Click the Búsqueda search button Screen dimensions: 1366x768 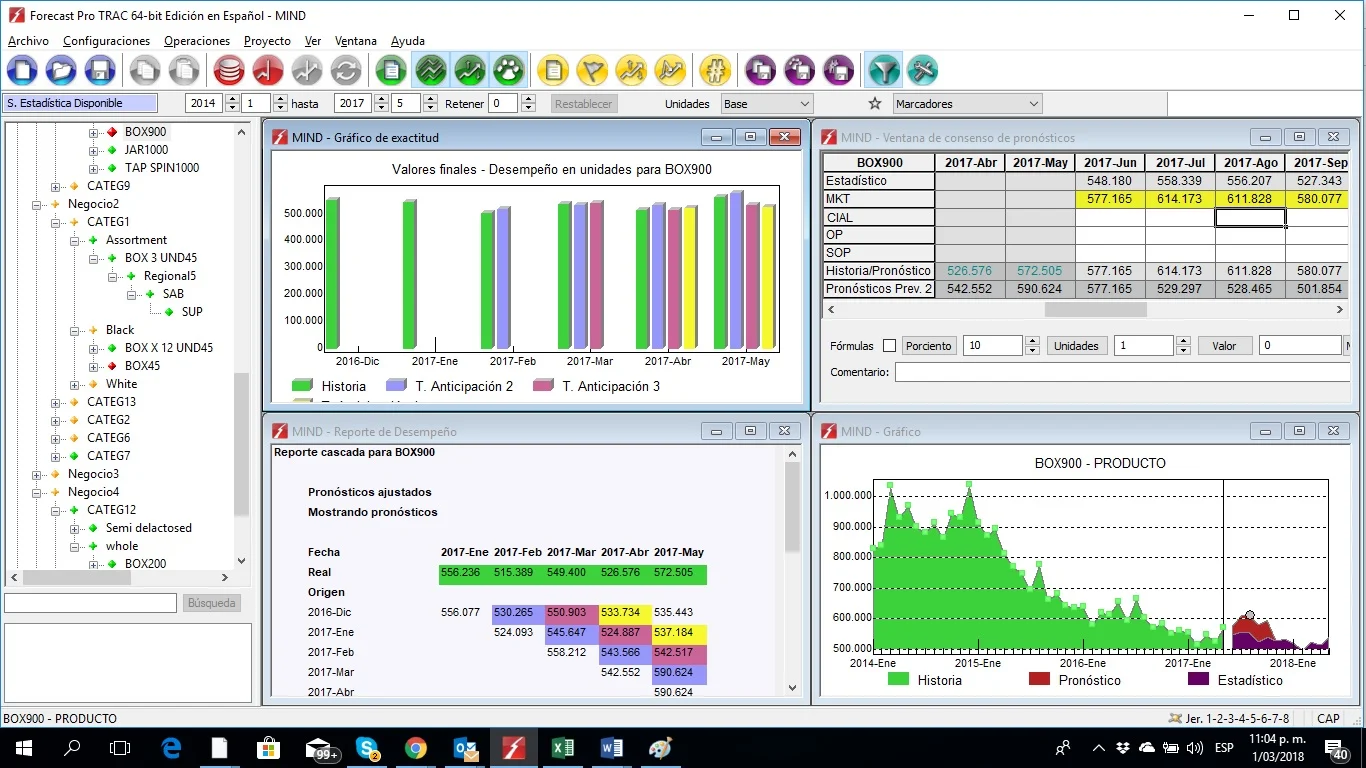pyautogui.click(x=212, y=603)
